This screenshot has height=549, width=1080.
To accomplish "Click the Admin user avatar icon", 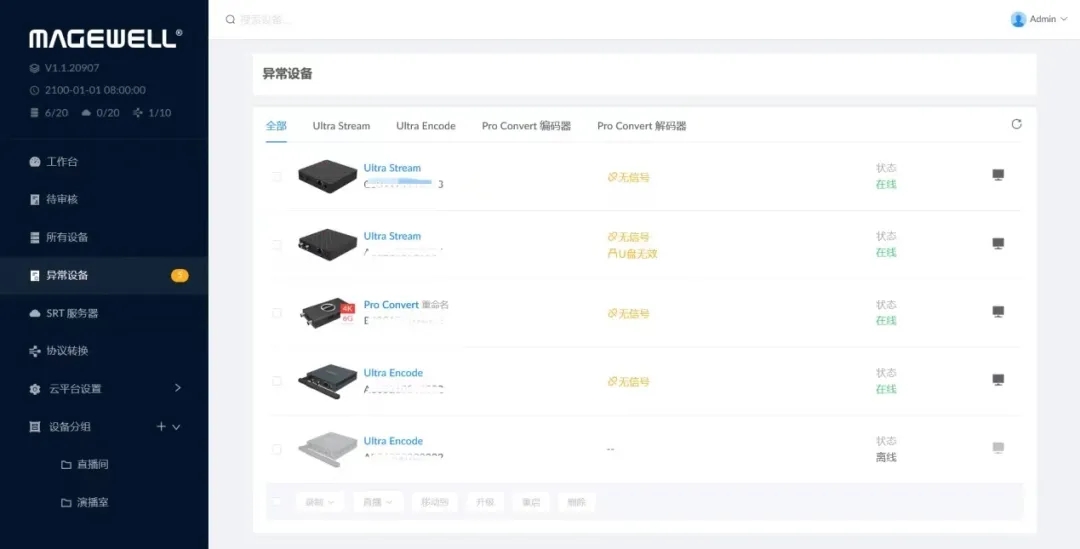I will [x=1018, y=19].
